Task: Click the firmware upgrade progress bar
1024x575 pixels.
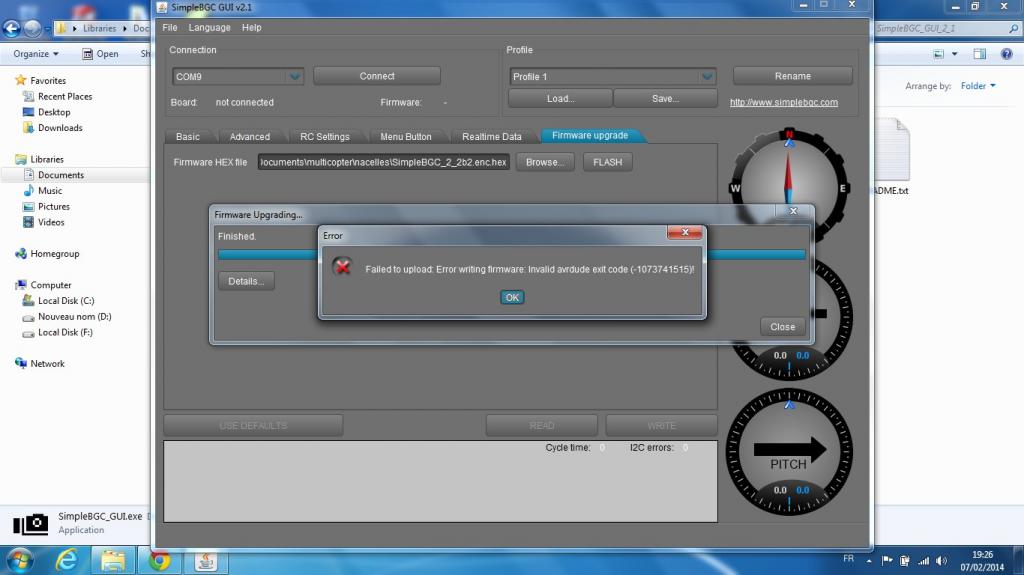Action: 511,255
